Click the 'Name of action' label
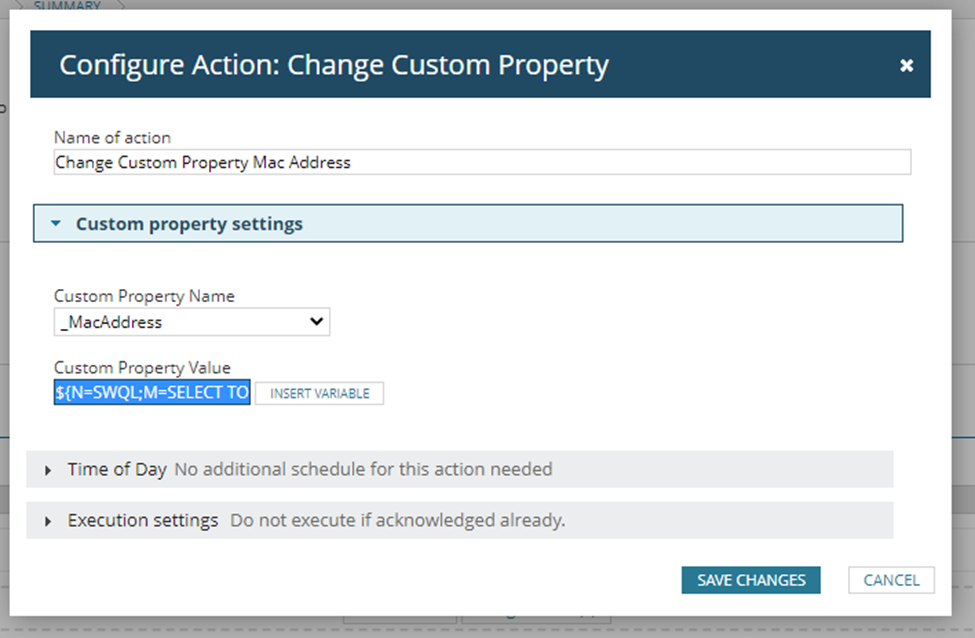975x638 pixels. click(112, 137)
